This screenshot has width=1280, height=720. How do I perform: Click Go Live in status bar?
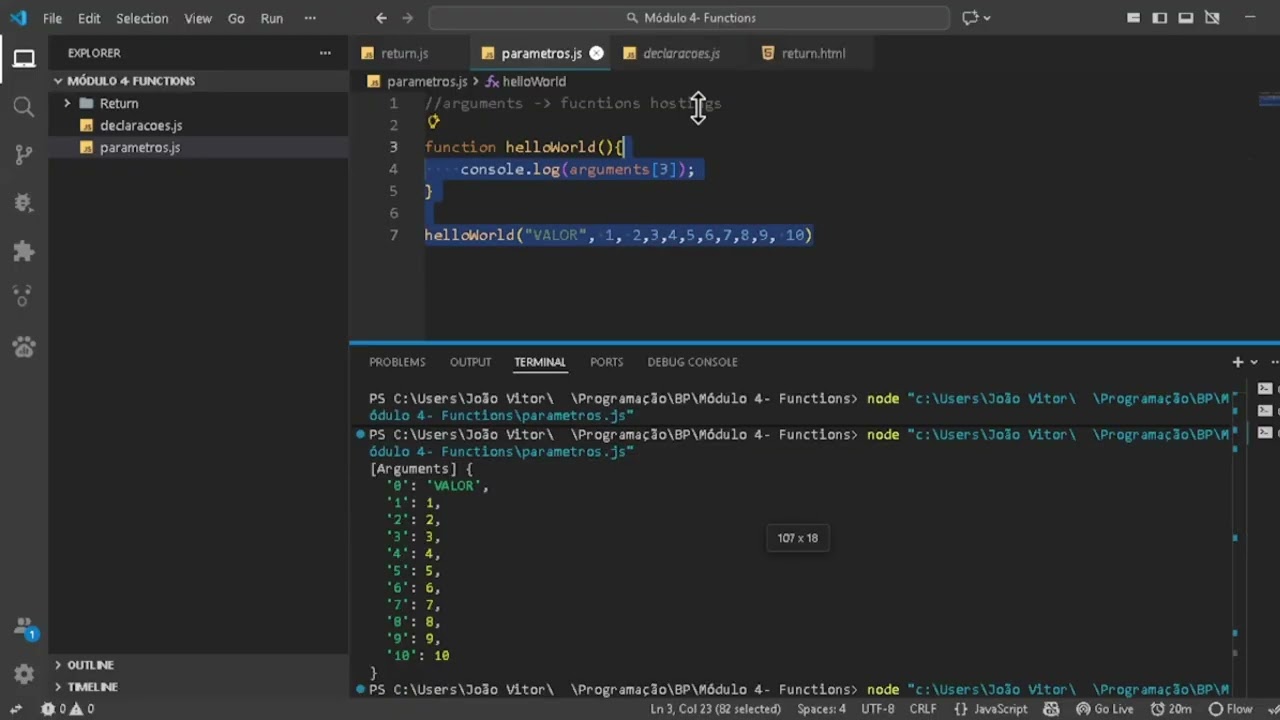[x=1105, y=709]
